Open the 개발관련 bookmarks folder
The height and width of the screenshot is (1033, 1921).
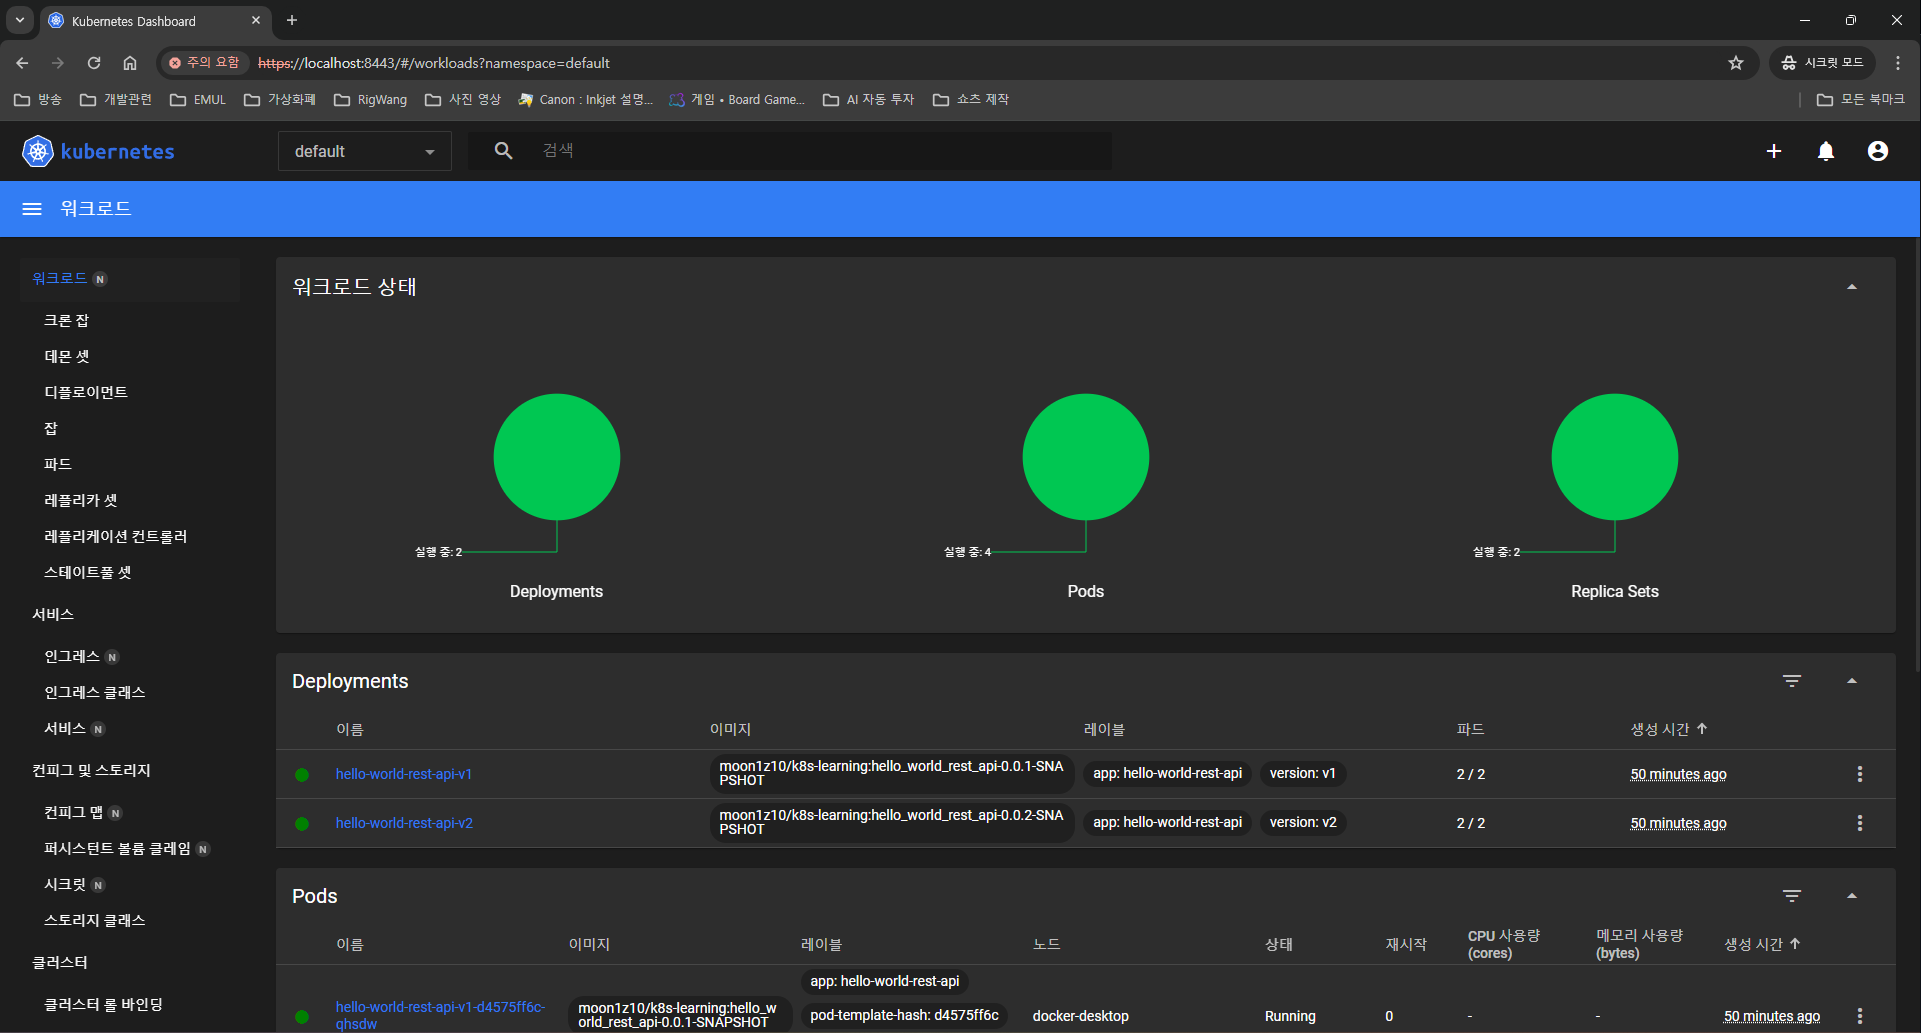click(116, 99)
